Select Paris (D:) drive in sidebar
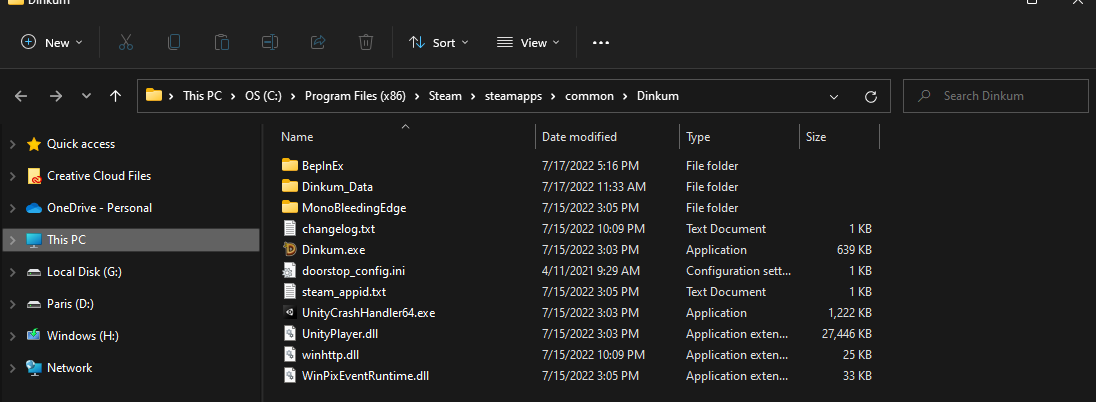Viewport: 1096px width, 402px height. [70, 304]
